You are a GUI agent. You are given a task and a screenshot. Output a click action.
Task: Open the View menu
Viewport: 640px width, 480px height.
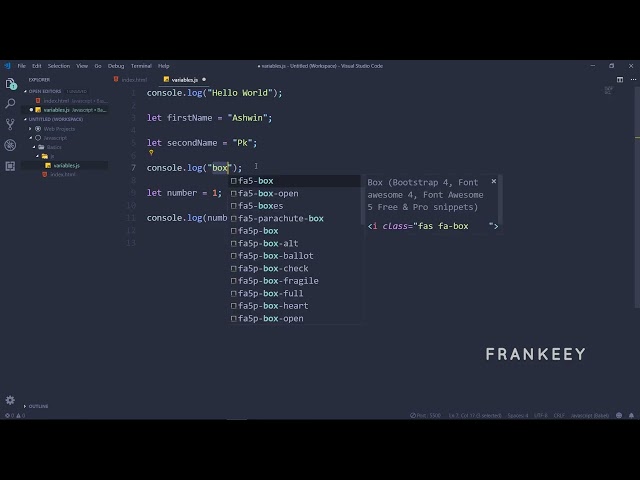click(x=82, y=66)
